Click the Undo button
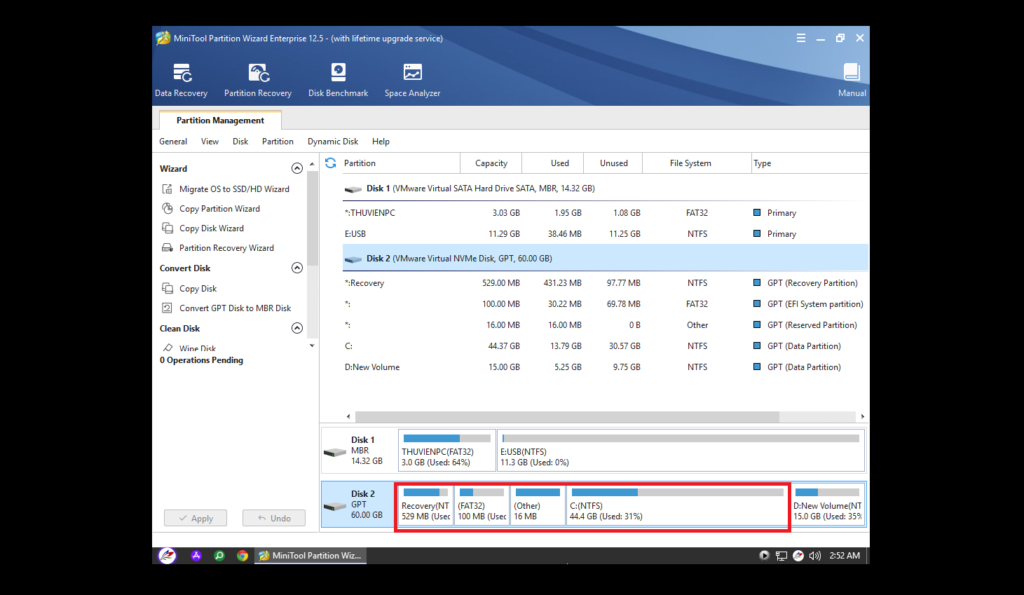Viewport: 1024px width, 595px height. coord(274,518)
